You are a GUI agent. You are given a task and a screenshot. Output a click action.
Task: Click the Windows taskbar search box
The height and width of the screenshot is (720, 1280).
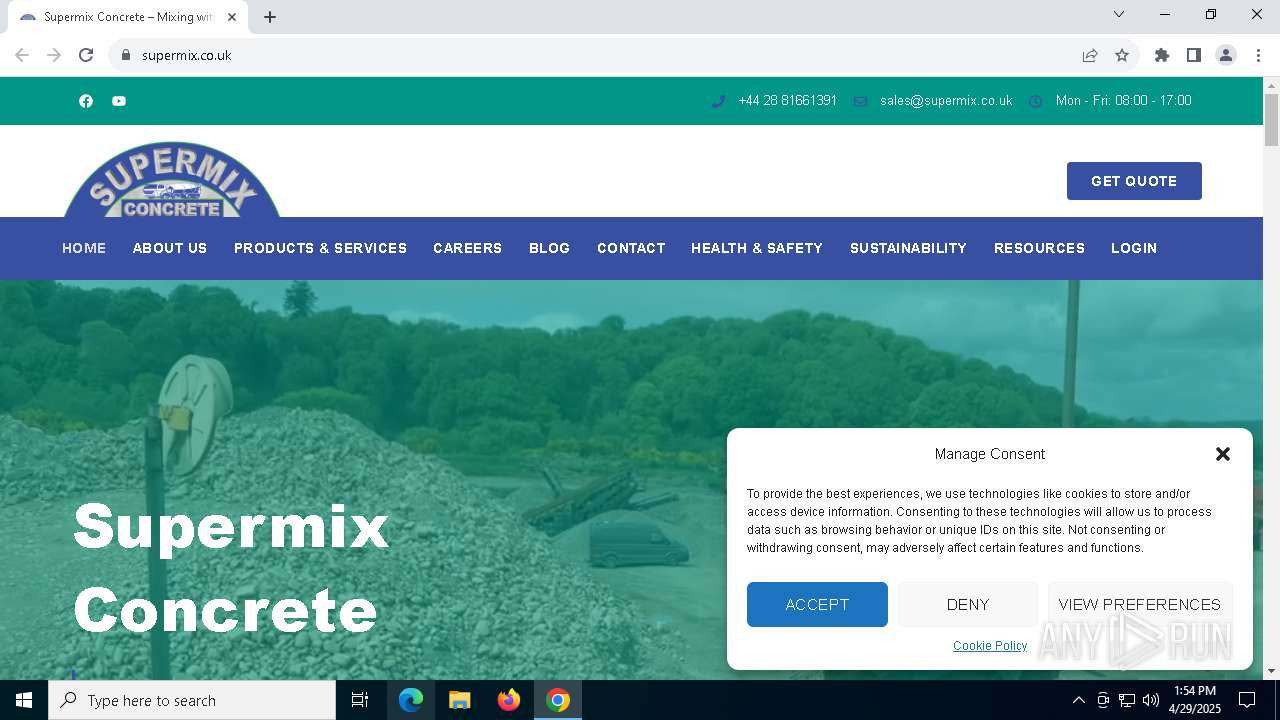192,700
